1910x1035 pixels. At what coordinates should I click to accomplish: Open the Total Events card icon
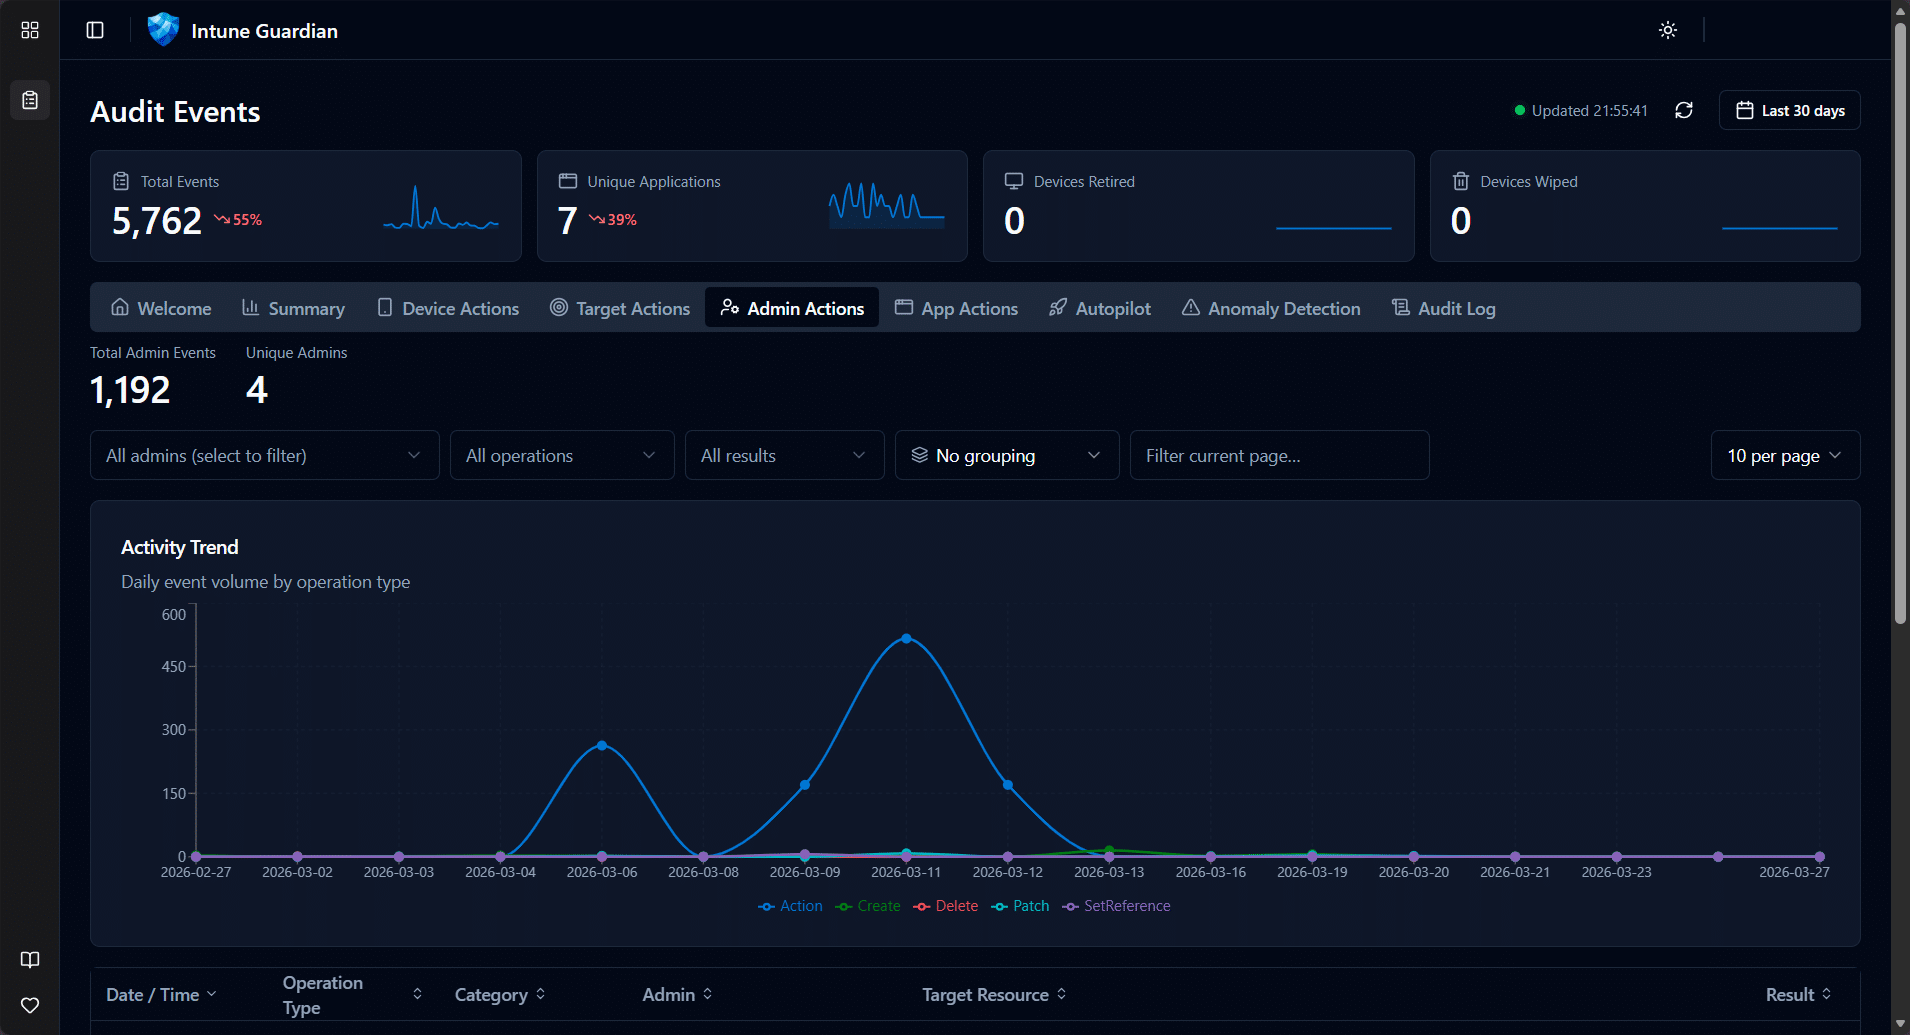click(x=121, y=181)
